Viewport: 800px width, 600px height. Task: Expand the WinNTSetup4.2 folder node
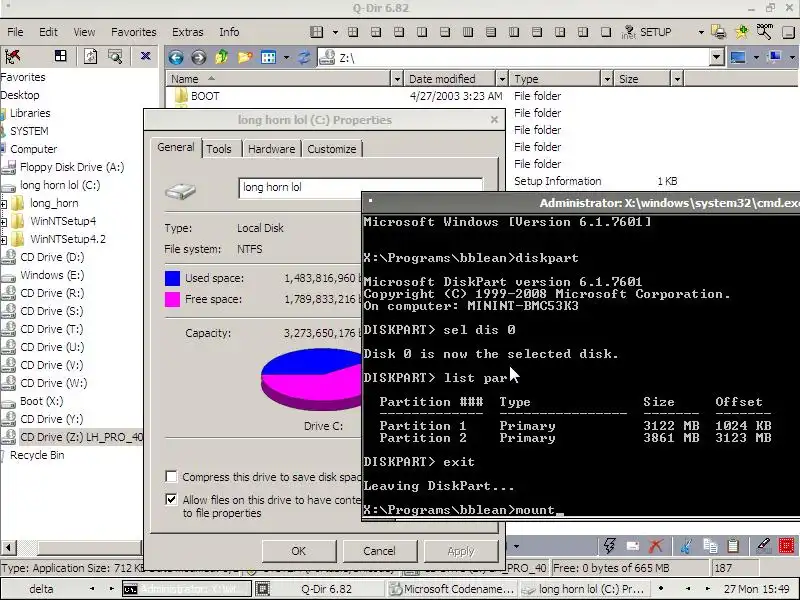pyautogui.click(x=3, y=239)
